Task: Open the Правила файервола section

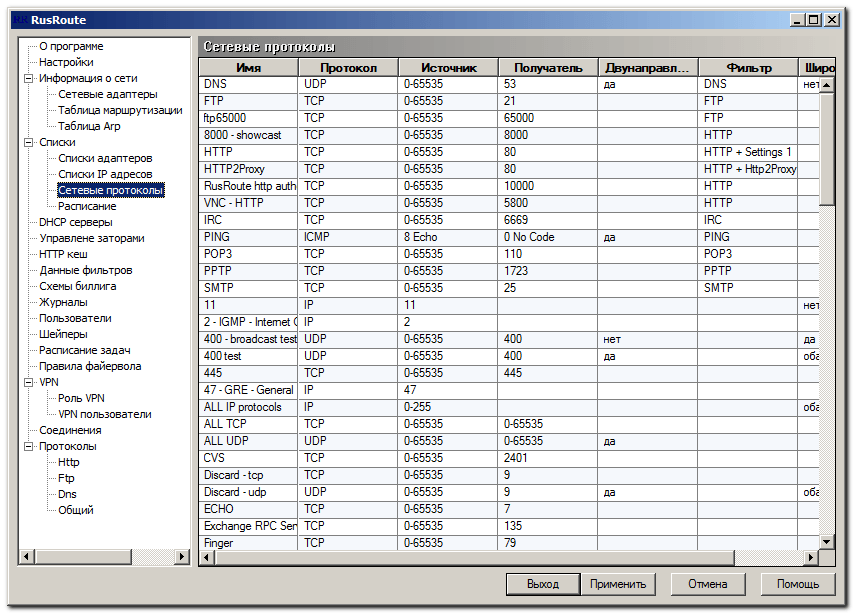Action: (x=90, y=366)
